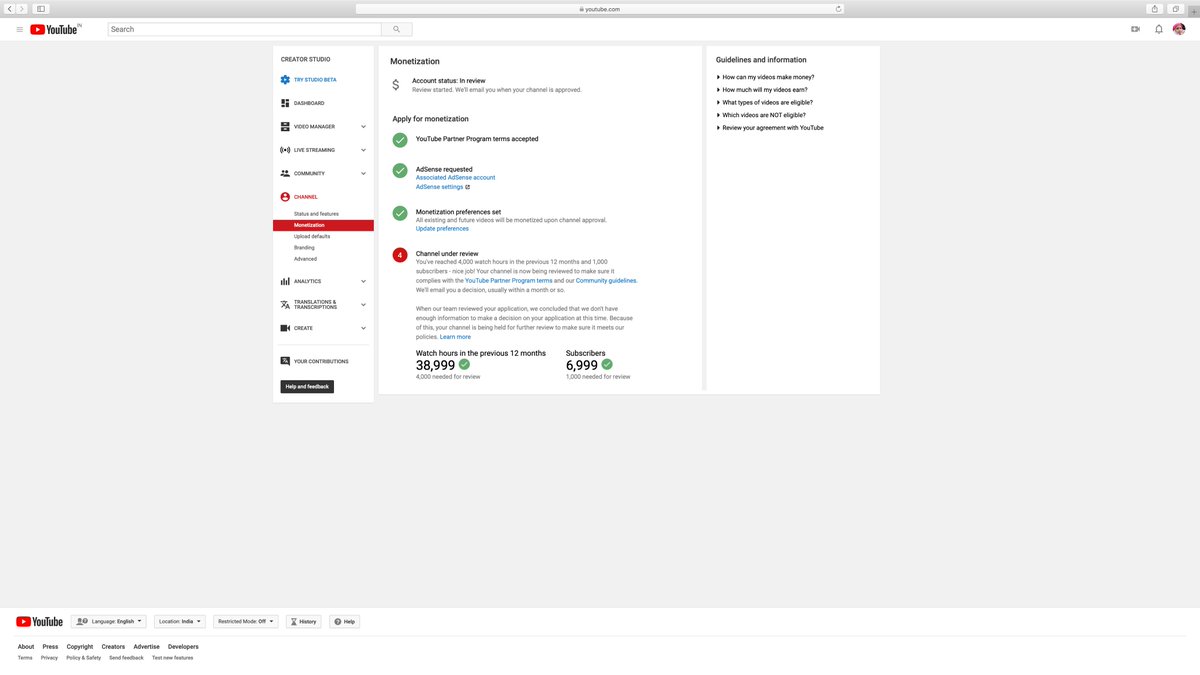
Task: Open the YouTube hamburger menu
Action: [x=19, y=29]
